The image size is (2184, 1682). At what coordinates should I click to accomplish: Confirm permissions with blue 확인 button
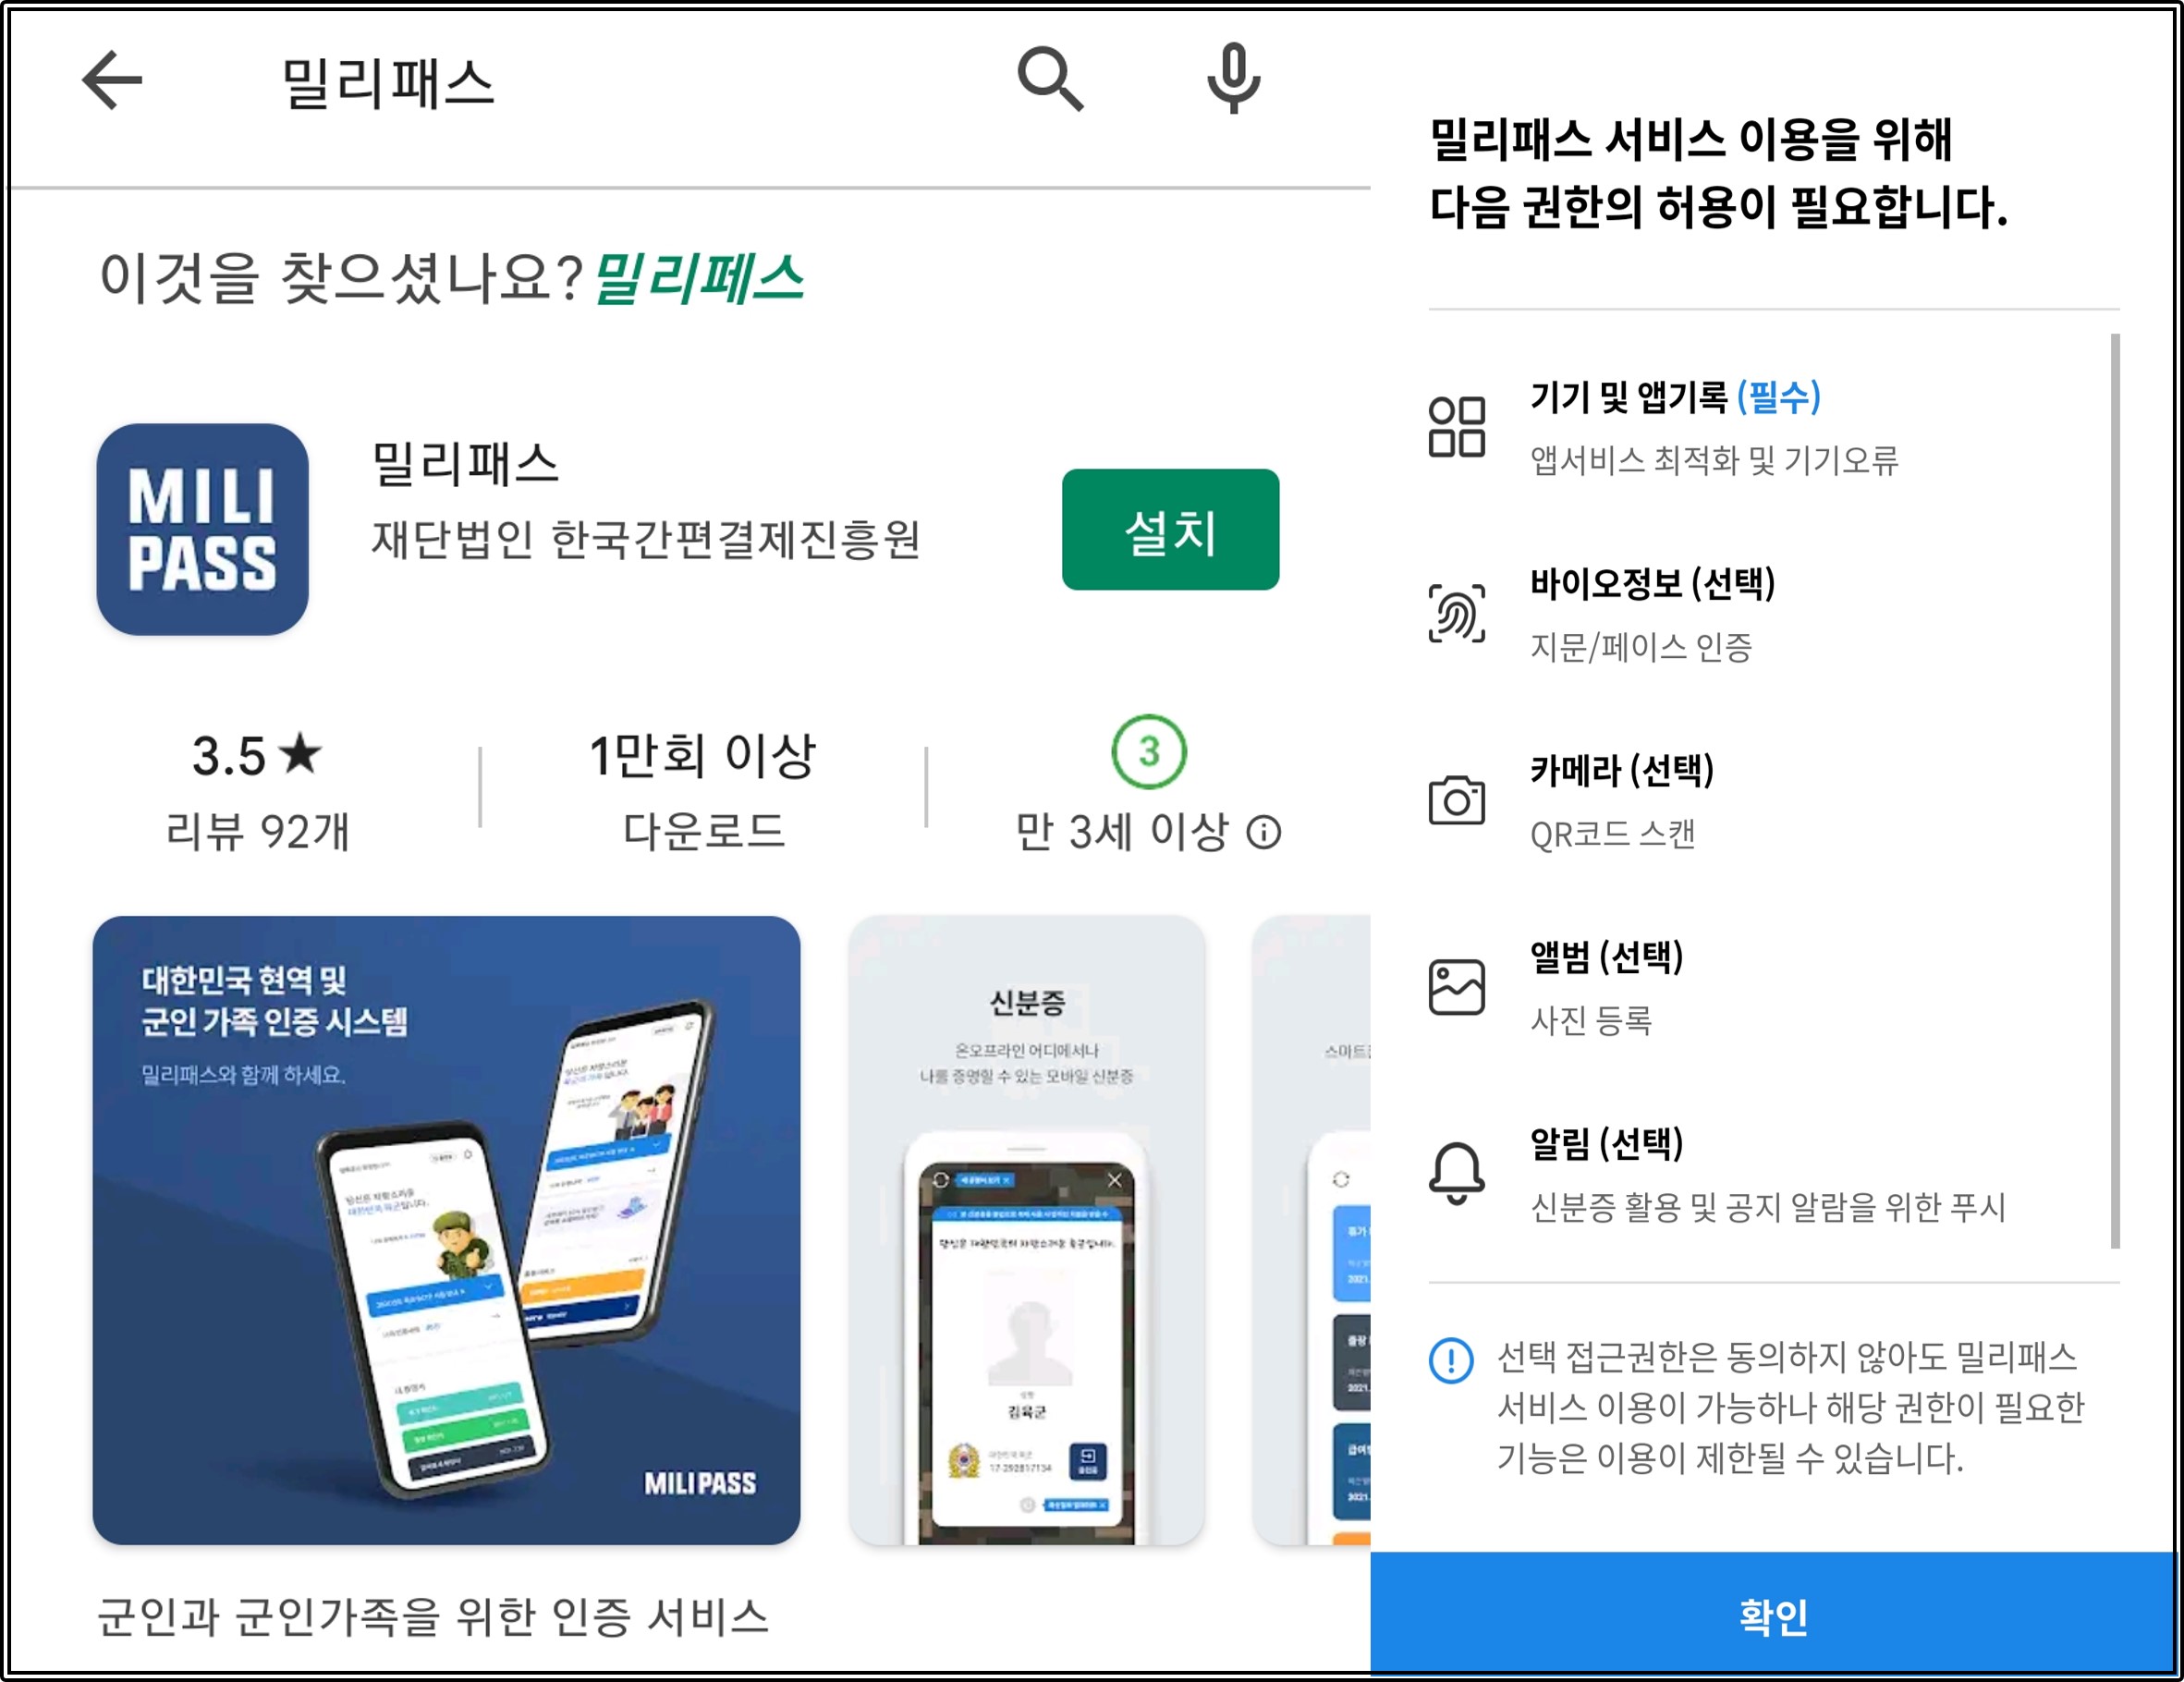pos(1772,1615)
